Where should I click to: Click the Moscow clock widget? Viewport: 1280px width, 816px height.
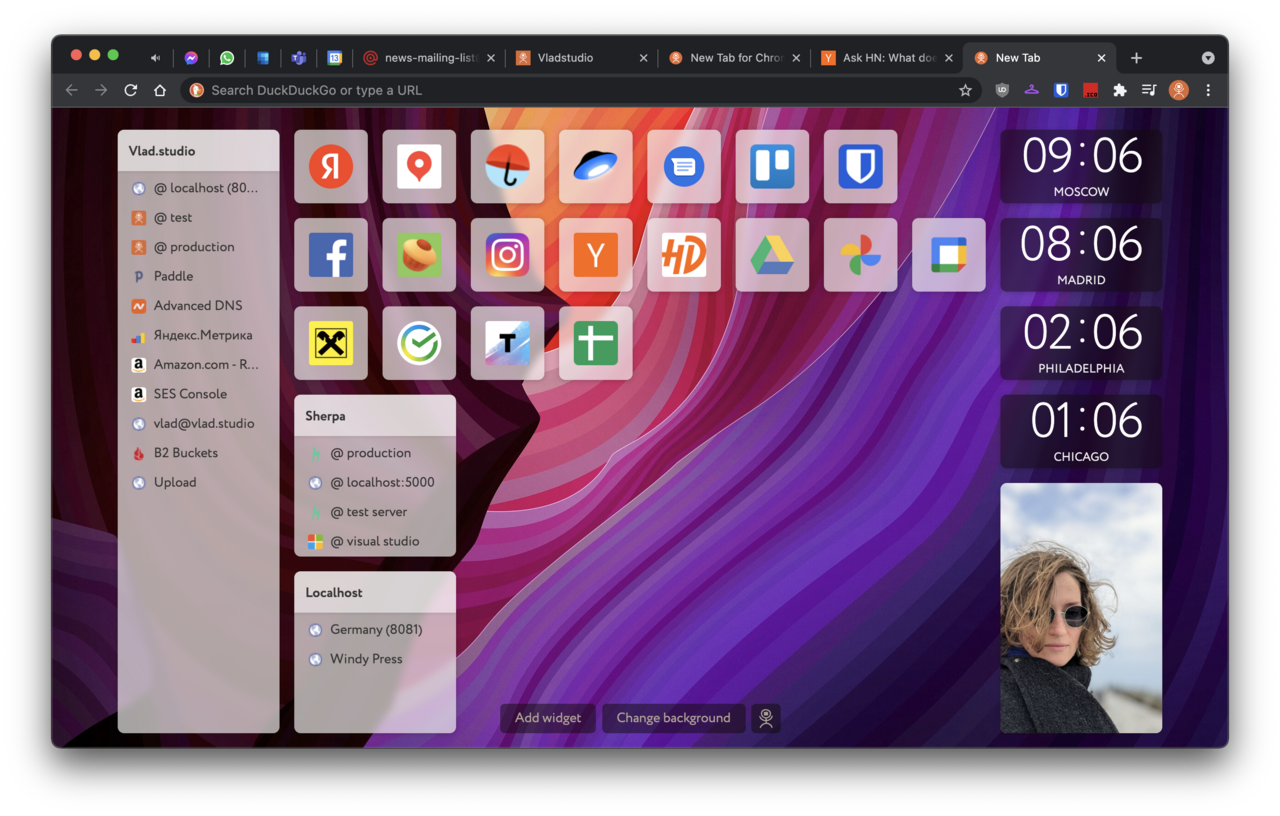tap(1081, 167)
